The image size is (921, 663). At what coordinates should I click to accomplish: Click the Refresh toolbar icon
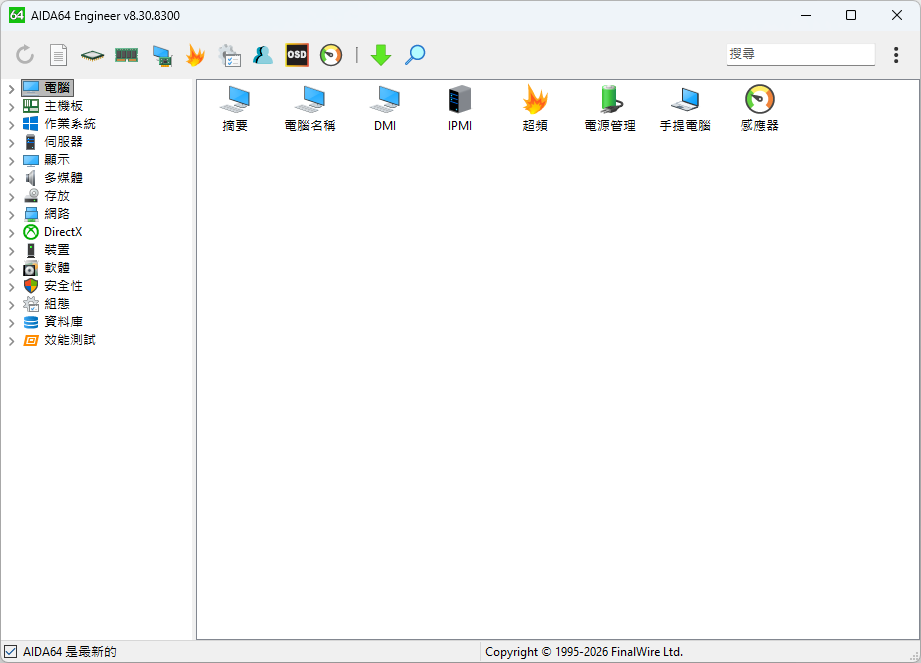[25, 55]
